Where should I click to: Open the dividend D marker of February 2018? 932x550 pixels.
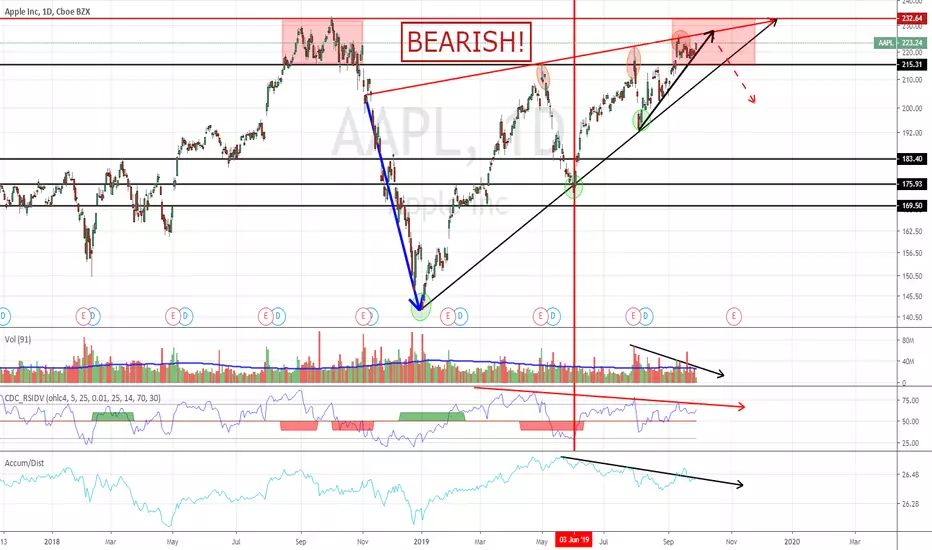(x=94, y=316)
